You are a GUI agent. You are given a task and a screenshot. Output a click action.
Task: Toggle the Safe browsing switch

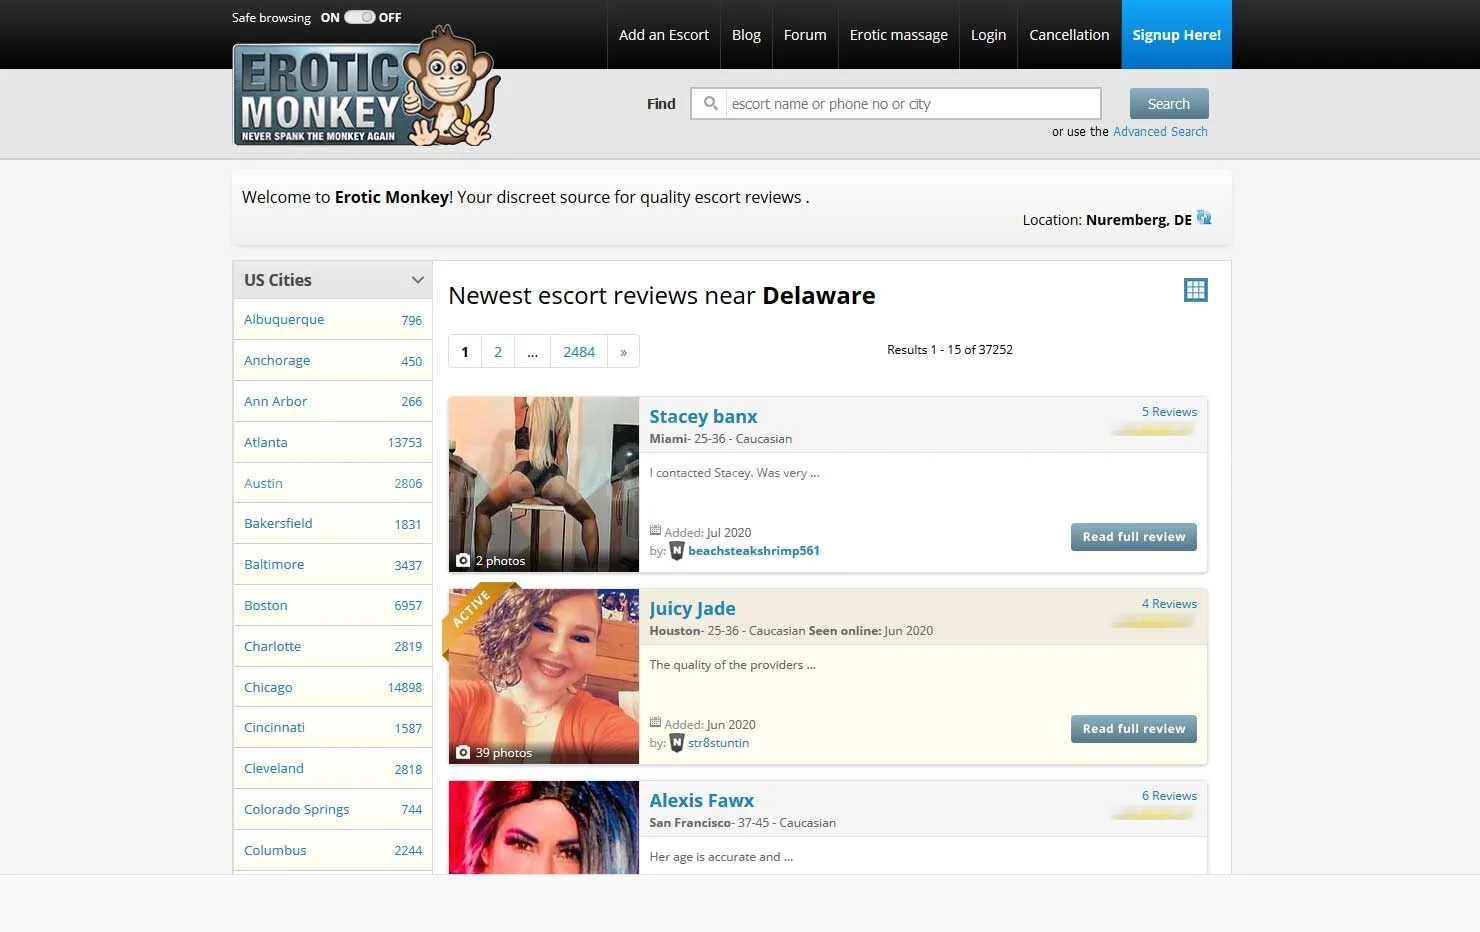click(359, 17)
